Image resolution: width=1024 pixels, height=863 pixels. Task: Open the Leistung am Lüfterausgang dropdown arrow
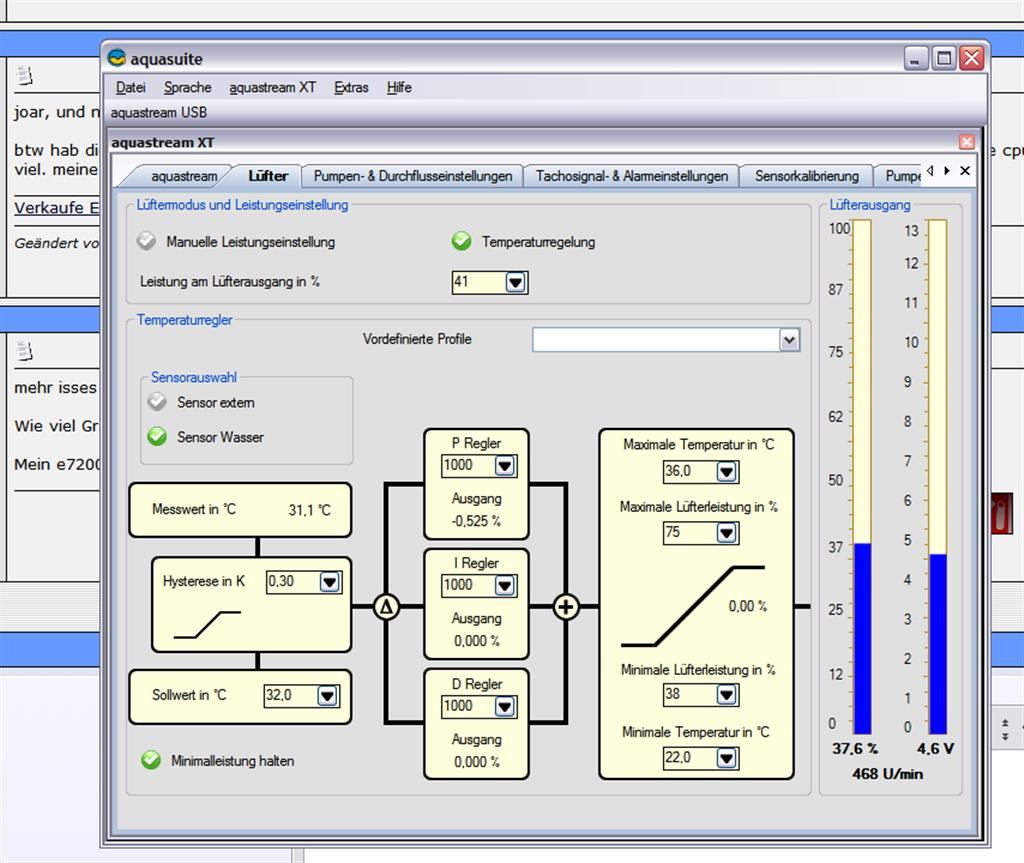(515, 282)
